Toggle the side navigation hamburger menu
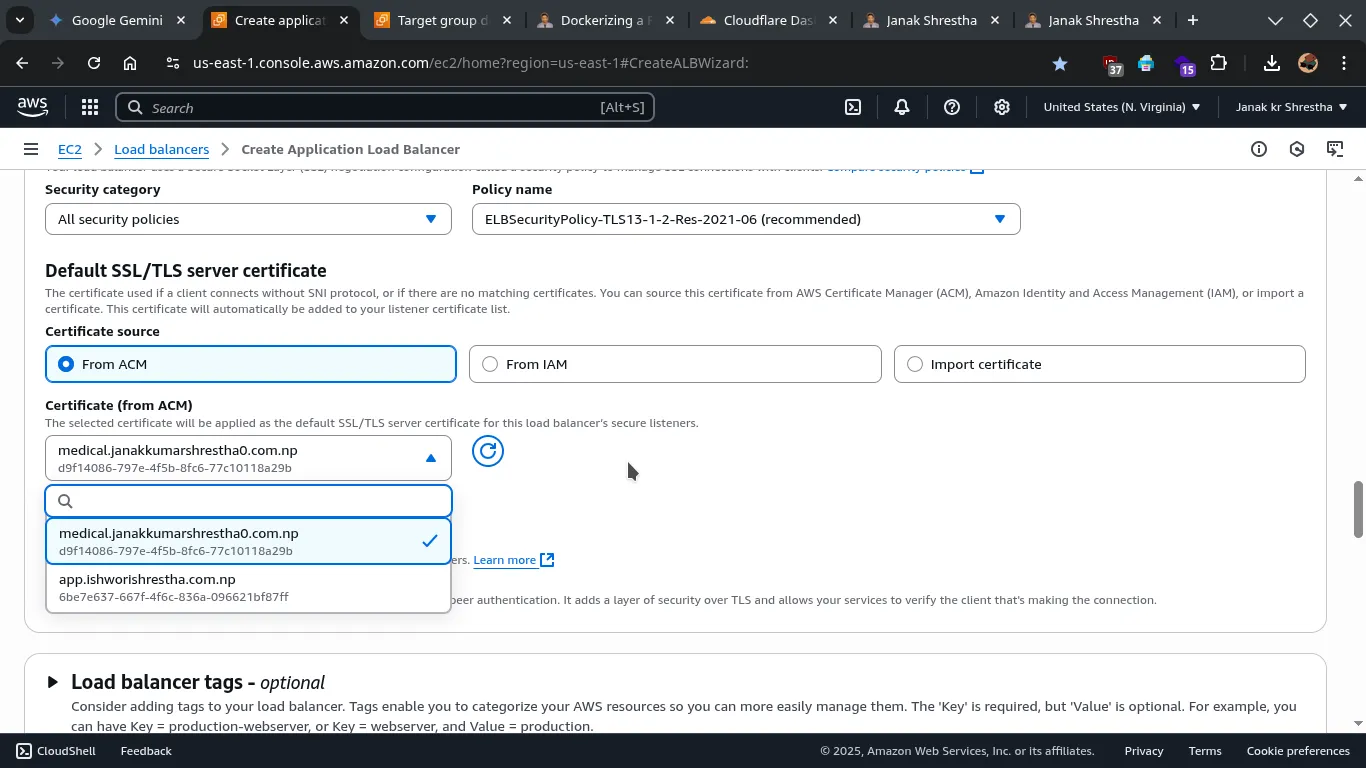The width and height of the screenshot is (1366, 768). point(31,149)
